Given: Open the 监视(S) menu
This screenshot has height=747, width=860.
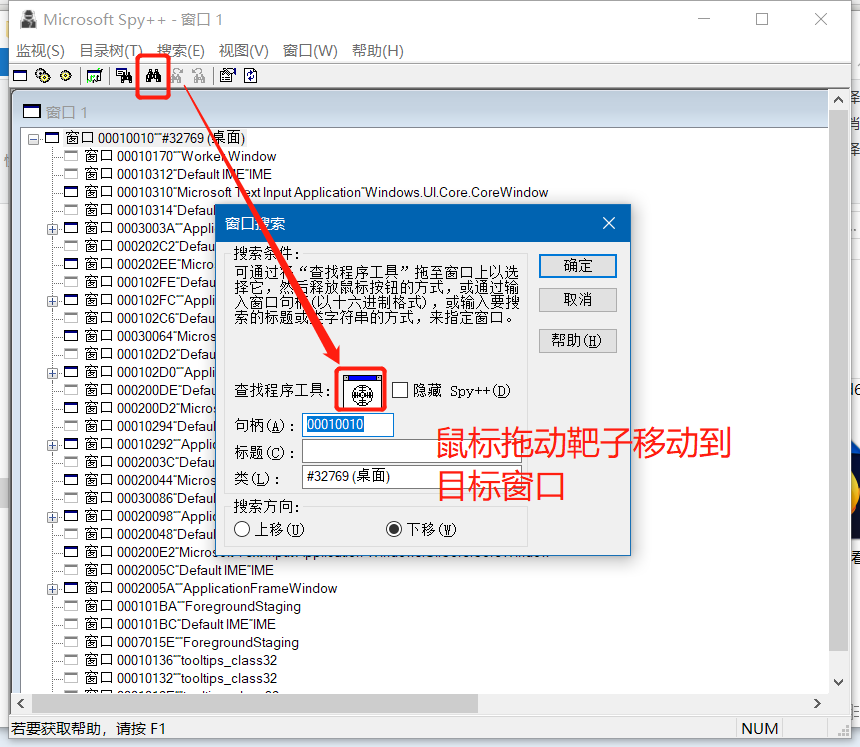Looking at the screenshot, I should coord(40,51).
